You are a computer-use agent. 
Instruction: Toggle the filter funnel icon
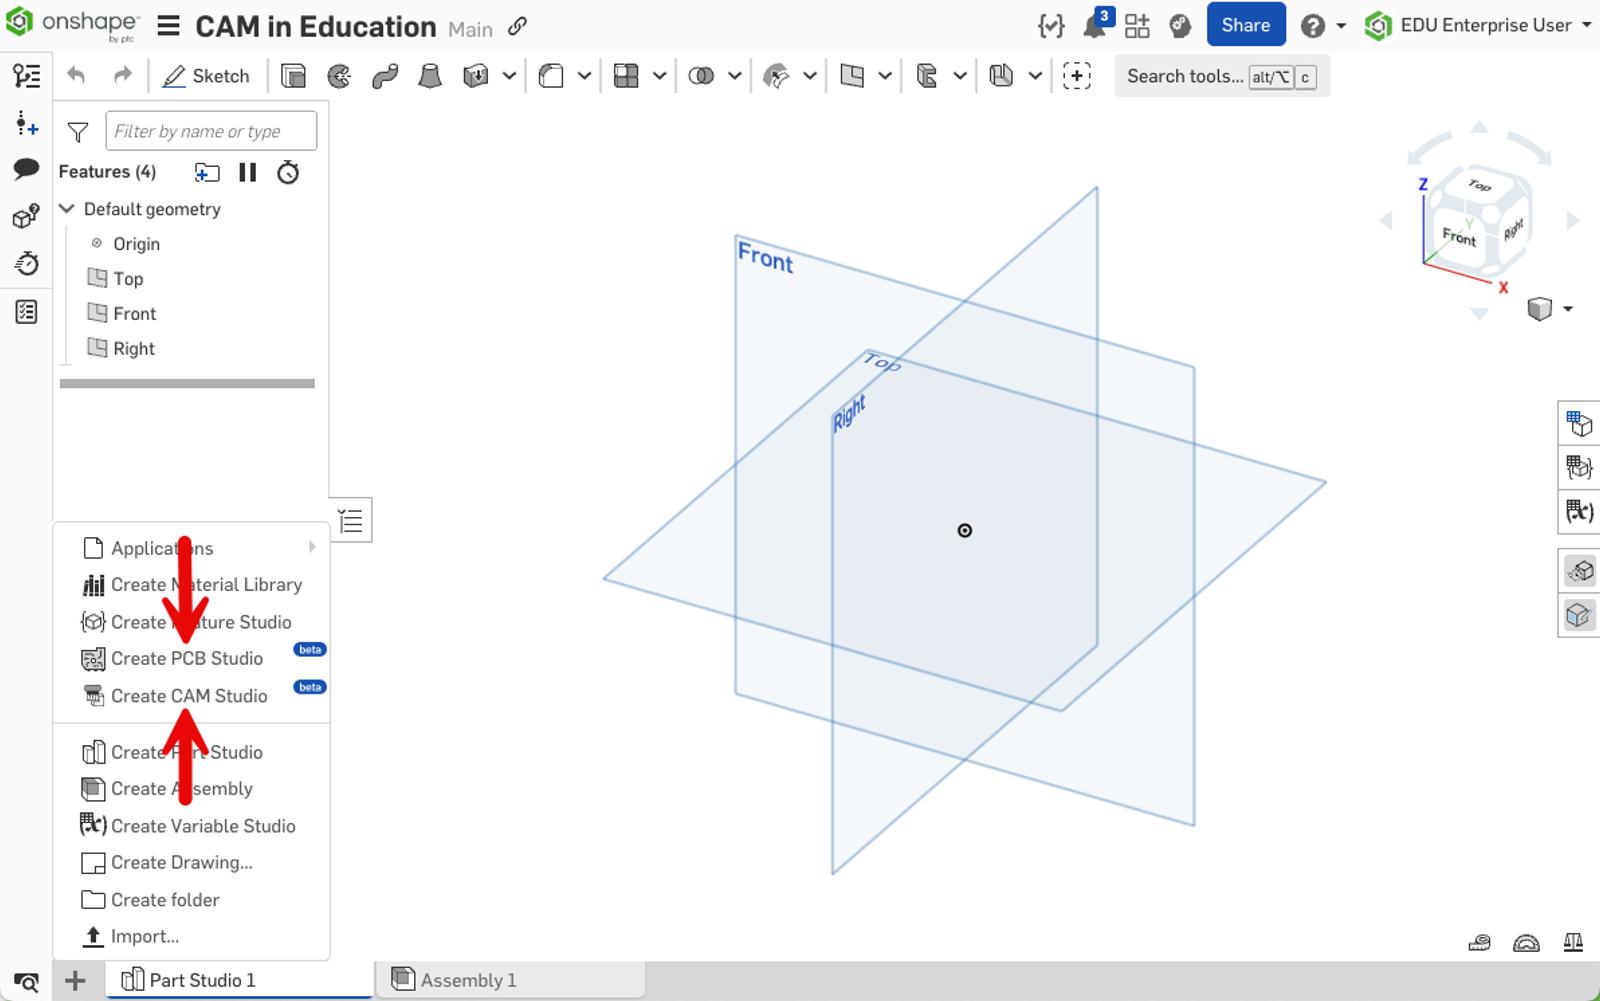(x=77, y=131)
